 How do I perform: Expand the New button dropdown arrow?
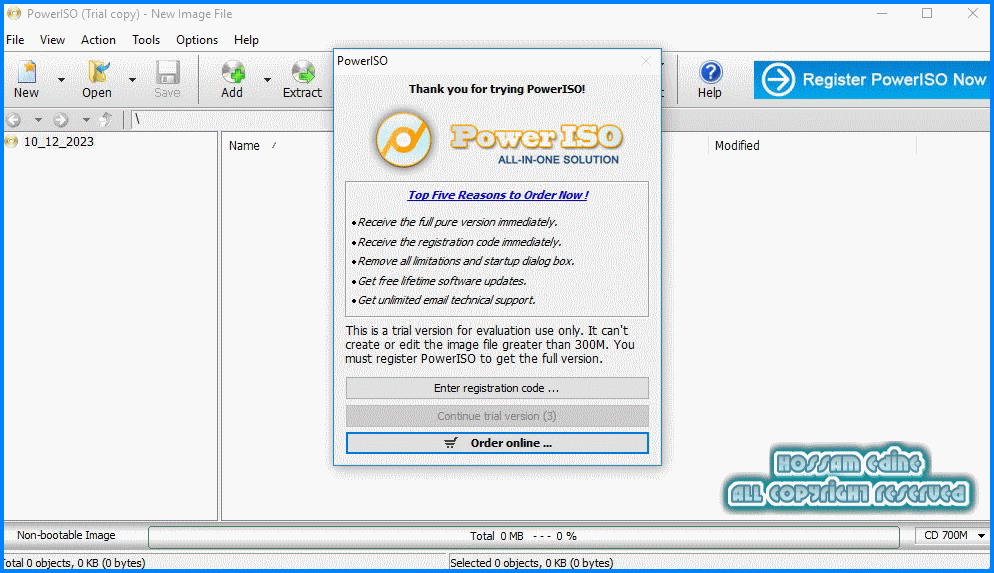[x=61, y=80]
